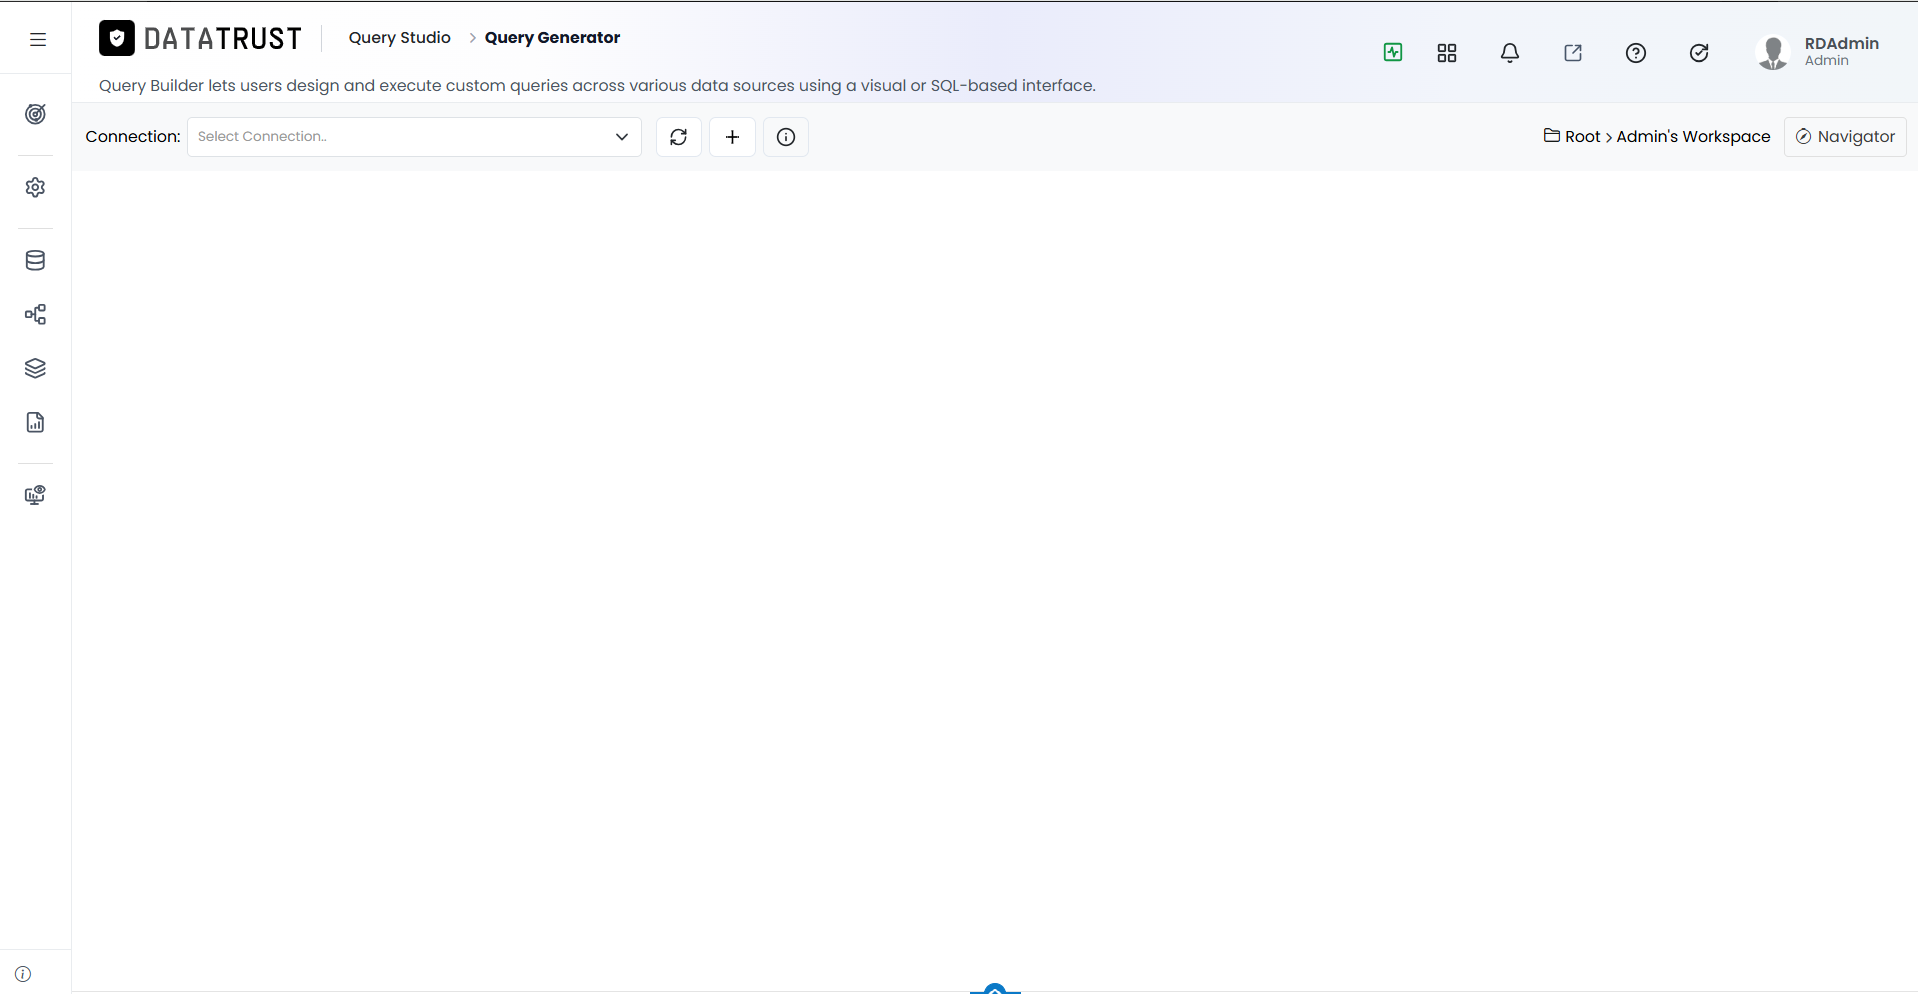Click the Query Builder description text

tap(597, 86)
